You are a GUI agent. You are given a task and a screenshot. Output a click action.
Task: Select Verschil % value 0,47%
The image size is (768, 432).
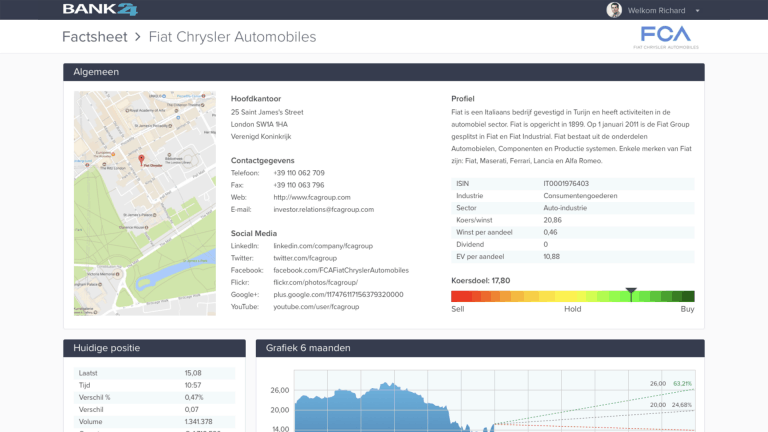[x=194, y=397]
